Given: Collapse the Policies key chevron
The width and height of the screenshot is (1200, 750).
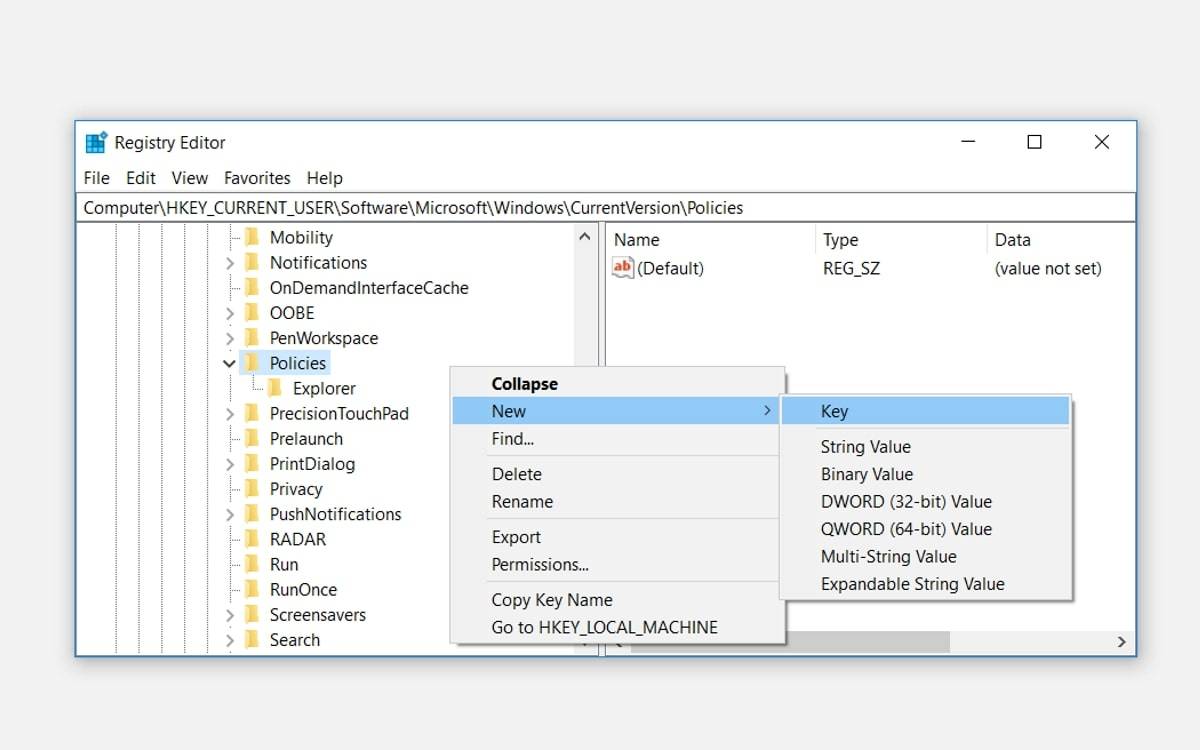Looking at the screenshot, I should (x=229, y=363).
